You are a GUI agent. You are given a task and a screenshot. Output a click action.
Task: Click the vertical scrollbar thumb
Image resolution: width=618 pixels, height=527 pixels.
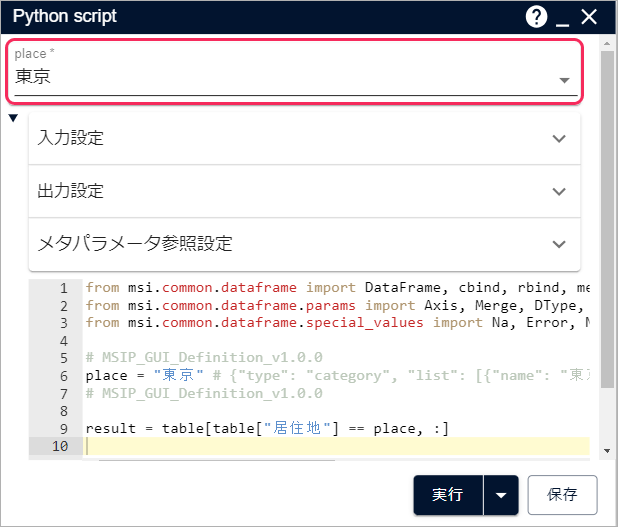point(607,219)
